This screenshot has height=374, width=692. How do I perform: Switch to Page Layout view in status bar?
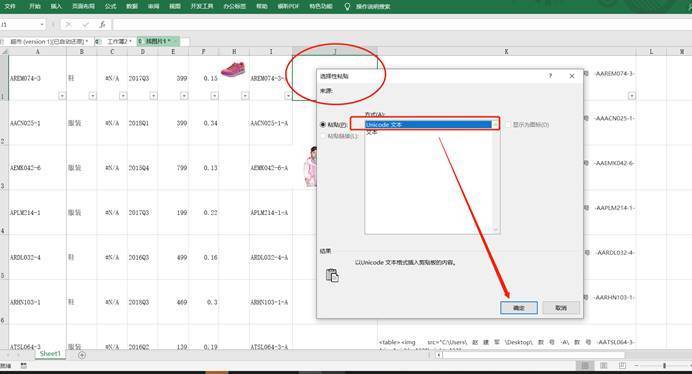603,366
